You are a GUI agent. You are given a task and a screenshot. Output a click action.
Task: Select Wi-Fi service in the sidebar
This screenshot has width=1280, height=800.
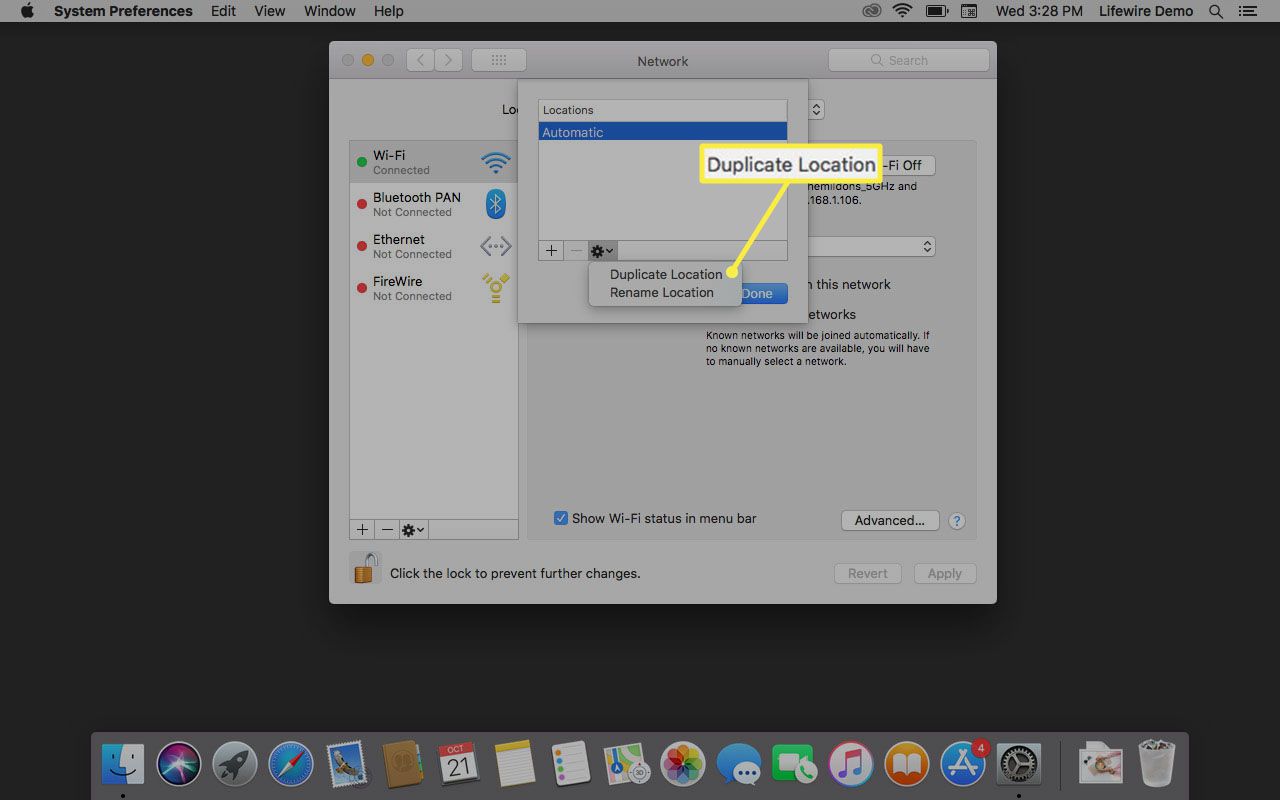(433, 162)
